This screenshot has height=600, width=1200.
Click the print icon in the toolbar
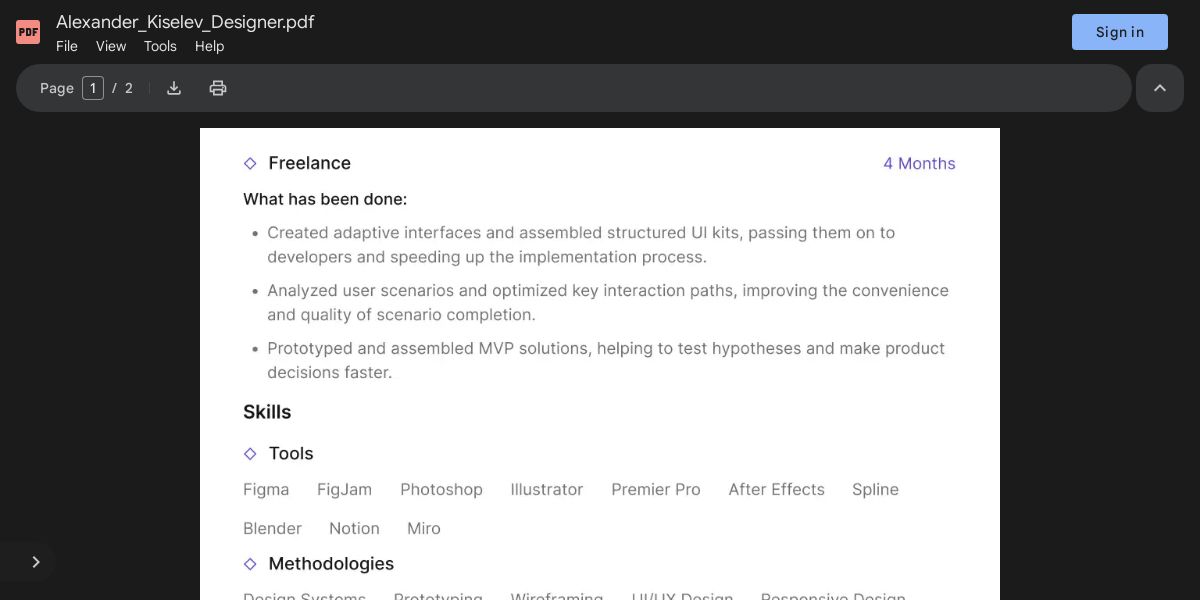218,88
